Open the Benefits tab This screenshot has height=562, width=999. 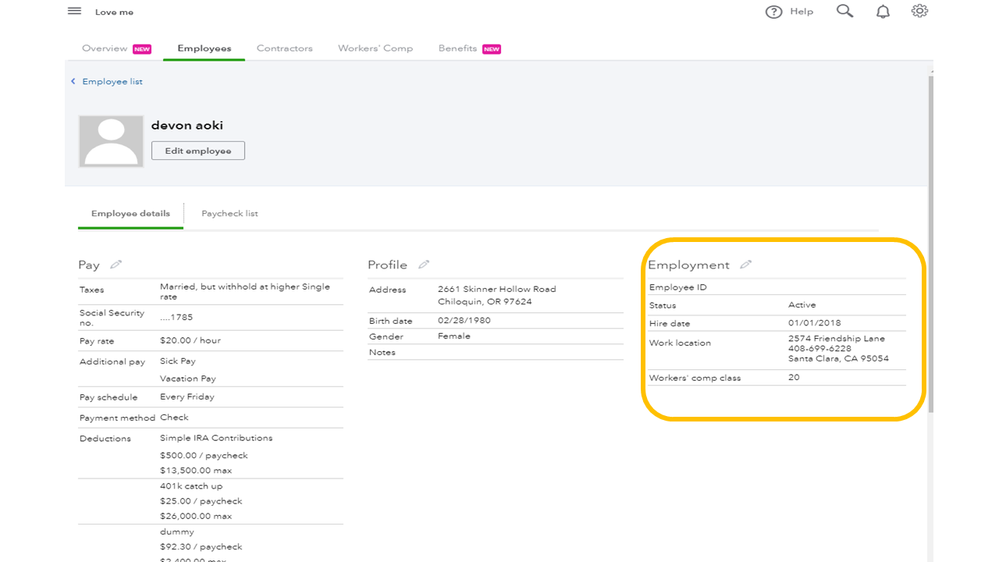pyautogui.click(x=458, y=48)
